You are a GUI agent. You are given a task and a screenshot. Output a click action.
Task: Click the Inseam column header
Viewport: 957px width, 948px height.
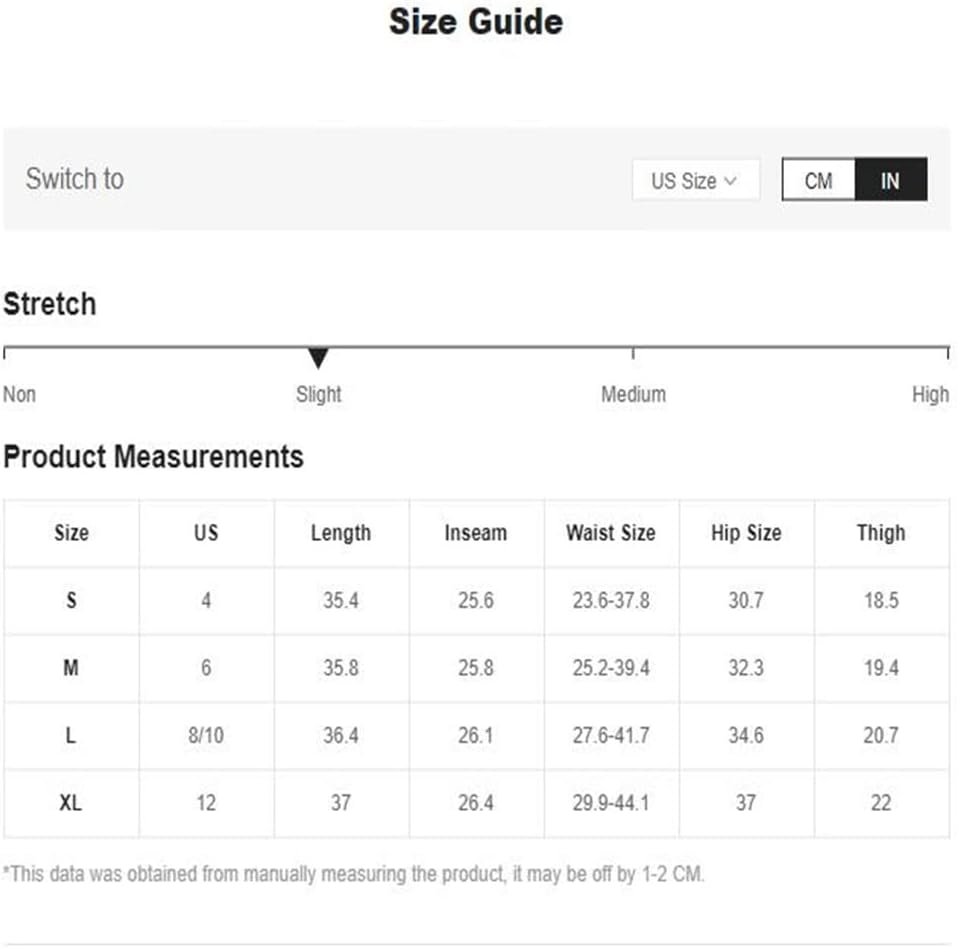(x=475, y=533)
